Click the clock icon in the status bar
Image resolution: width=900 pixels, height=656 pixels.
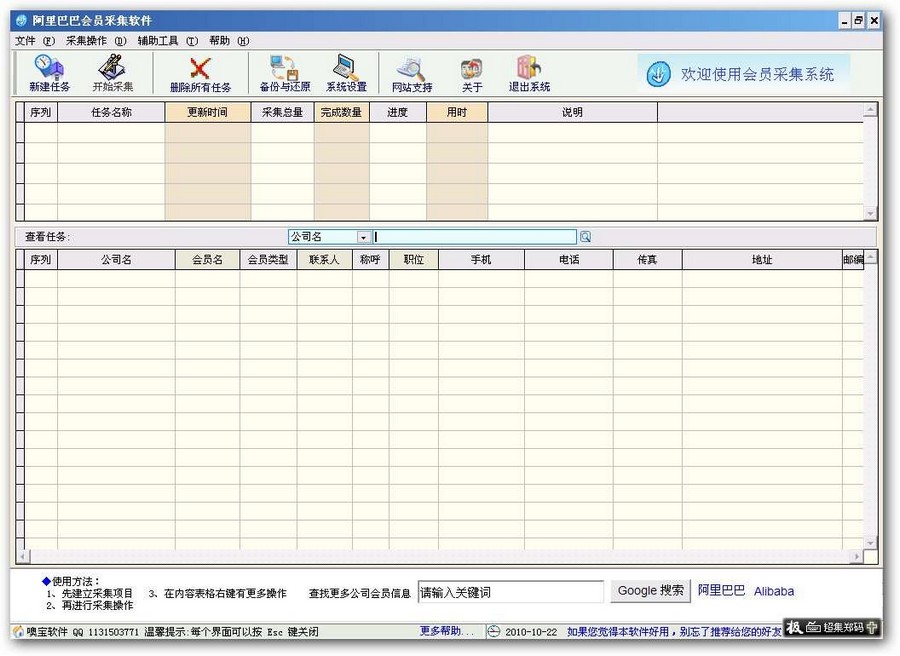click(x=494, y=631)
